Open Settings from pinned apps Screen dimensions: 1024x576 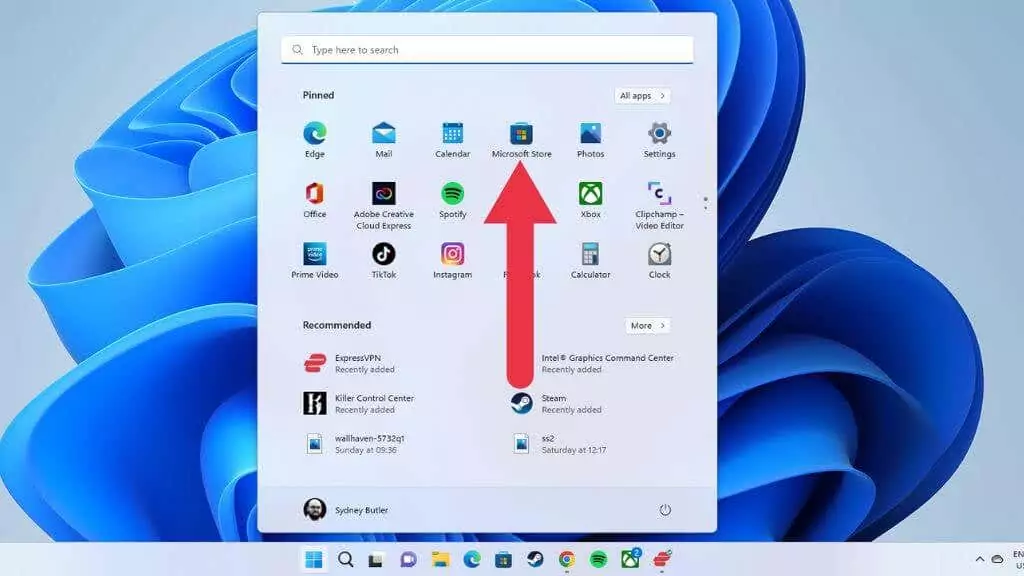pyautogui.click(x=659, y=139)
